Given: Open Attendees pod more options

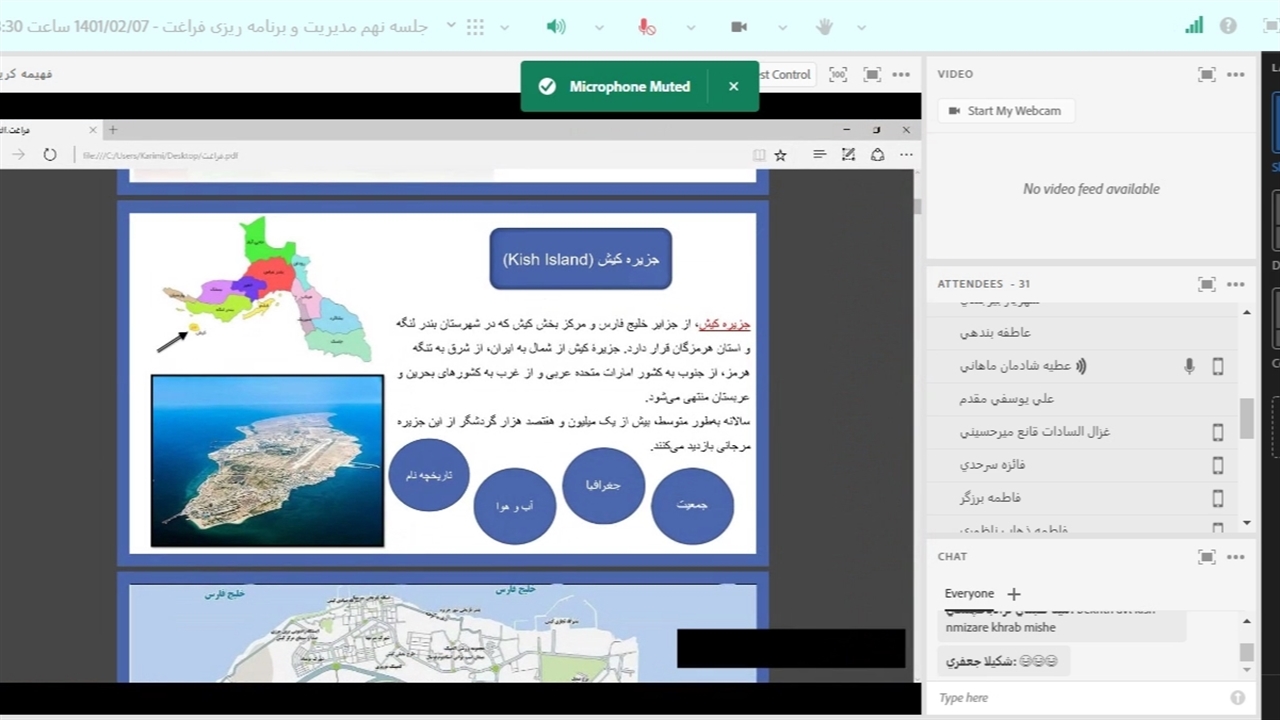Looking at the screenshot, I should [x=1236, y=284].
